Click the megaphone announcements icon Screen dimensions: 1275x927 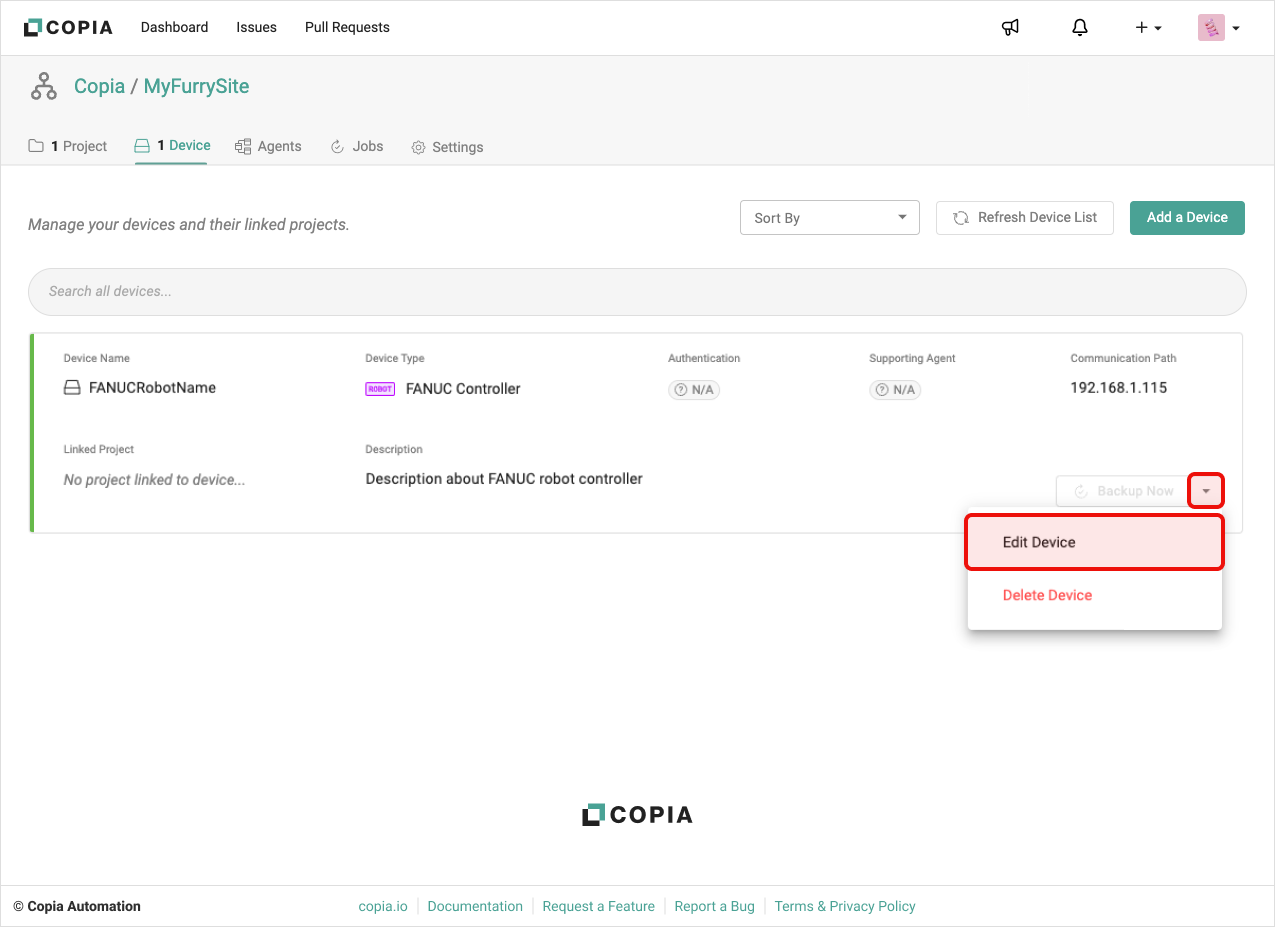[1010, 28]
